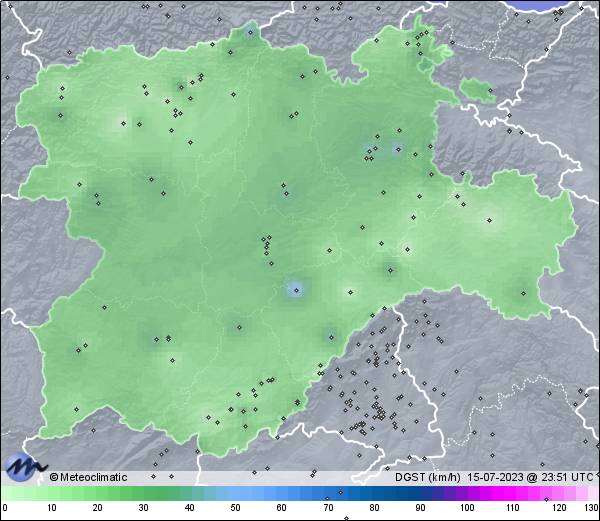Click the 30 label on the wind scale

click(x=143, y=508)
